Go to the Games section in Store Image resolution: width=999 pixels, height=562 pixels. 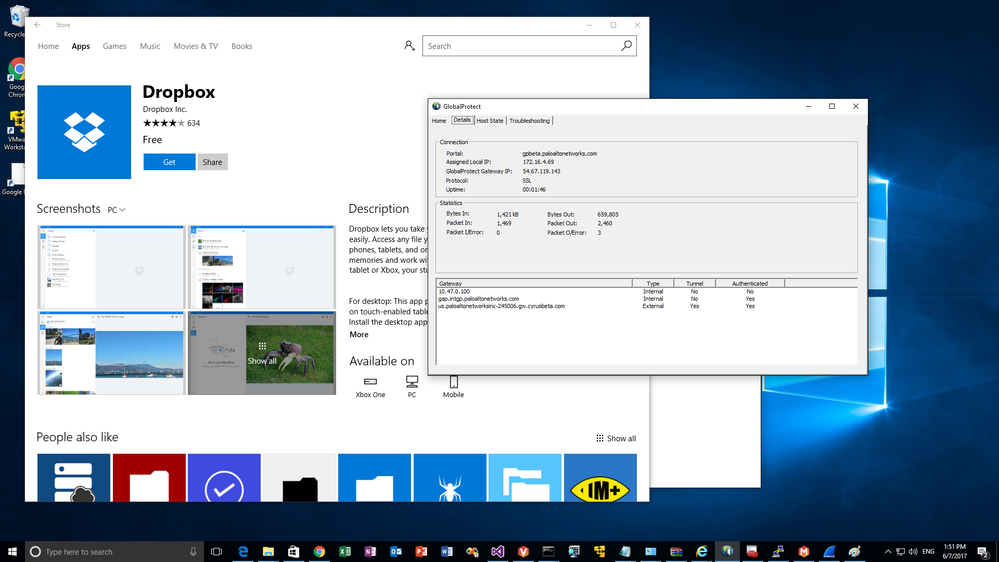tap(114, 46)
